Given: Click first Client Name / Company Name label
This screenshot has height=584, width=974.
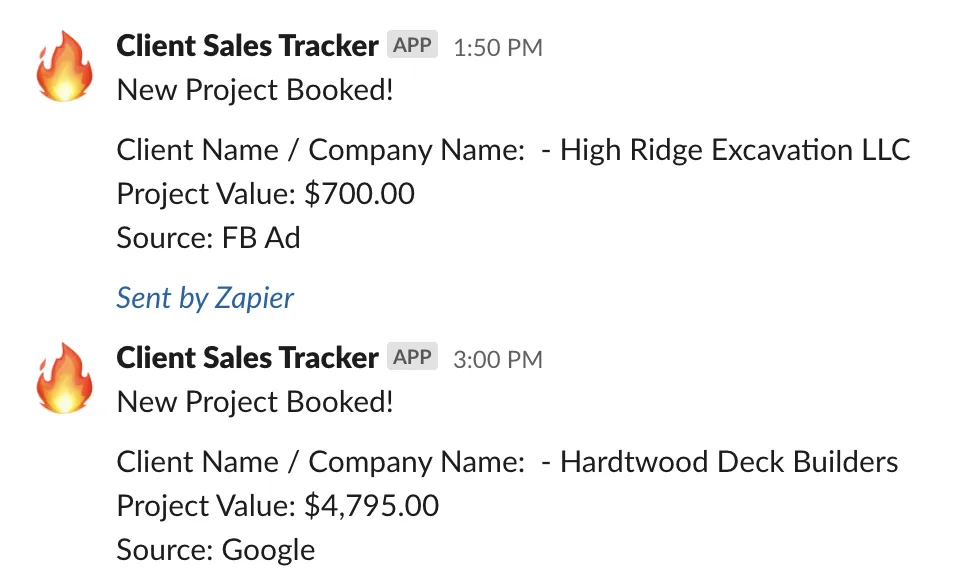Looking at the screenshot, I should [x=321, y=150].
